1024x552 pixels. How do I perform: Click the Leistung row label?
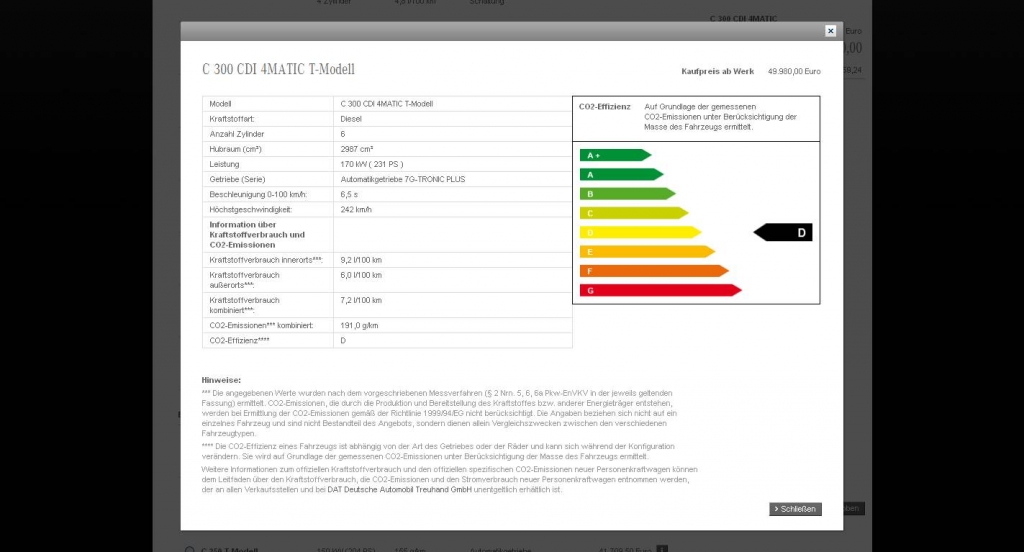point(225,164)
